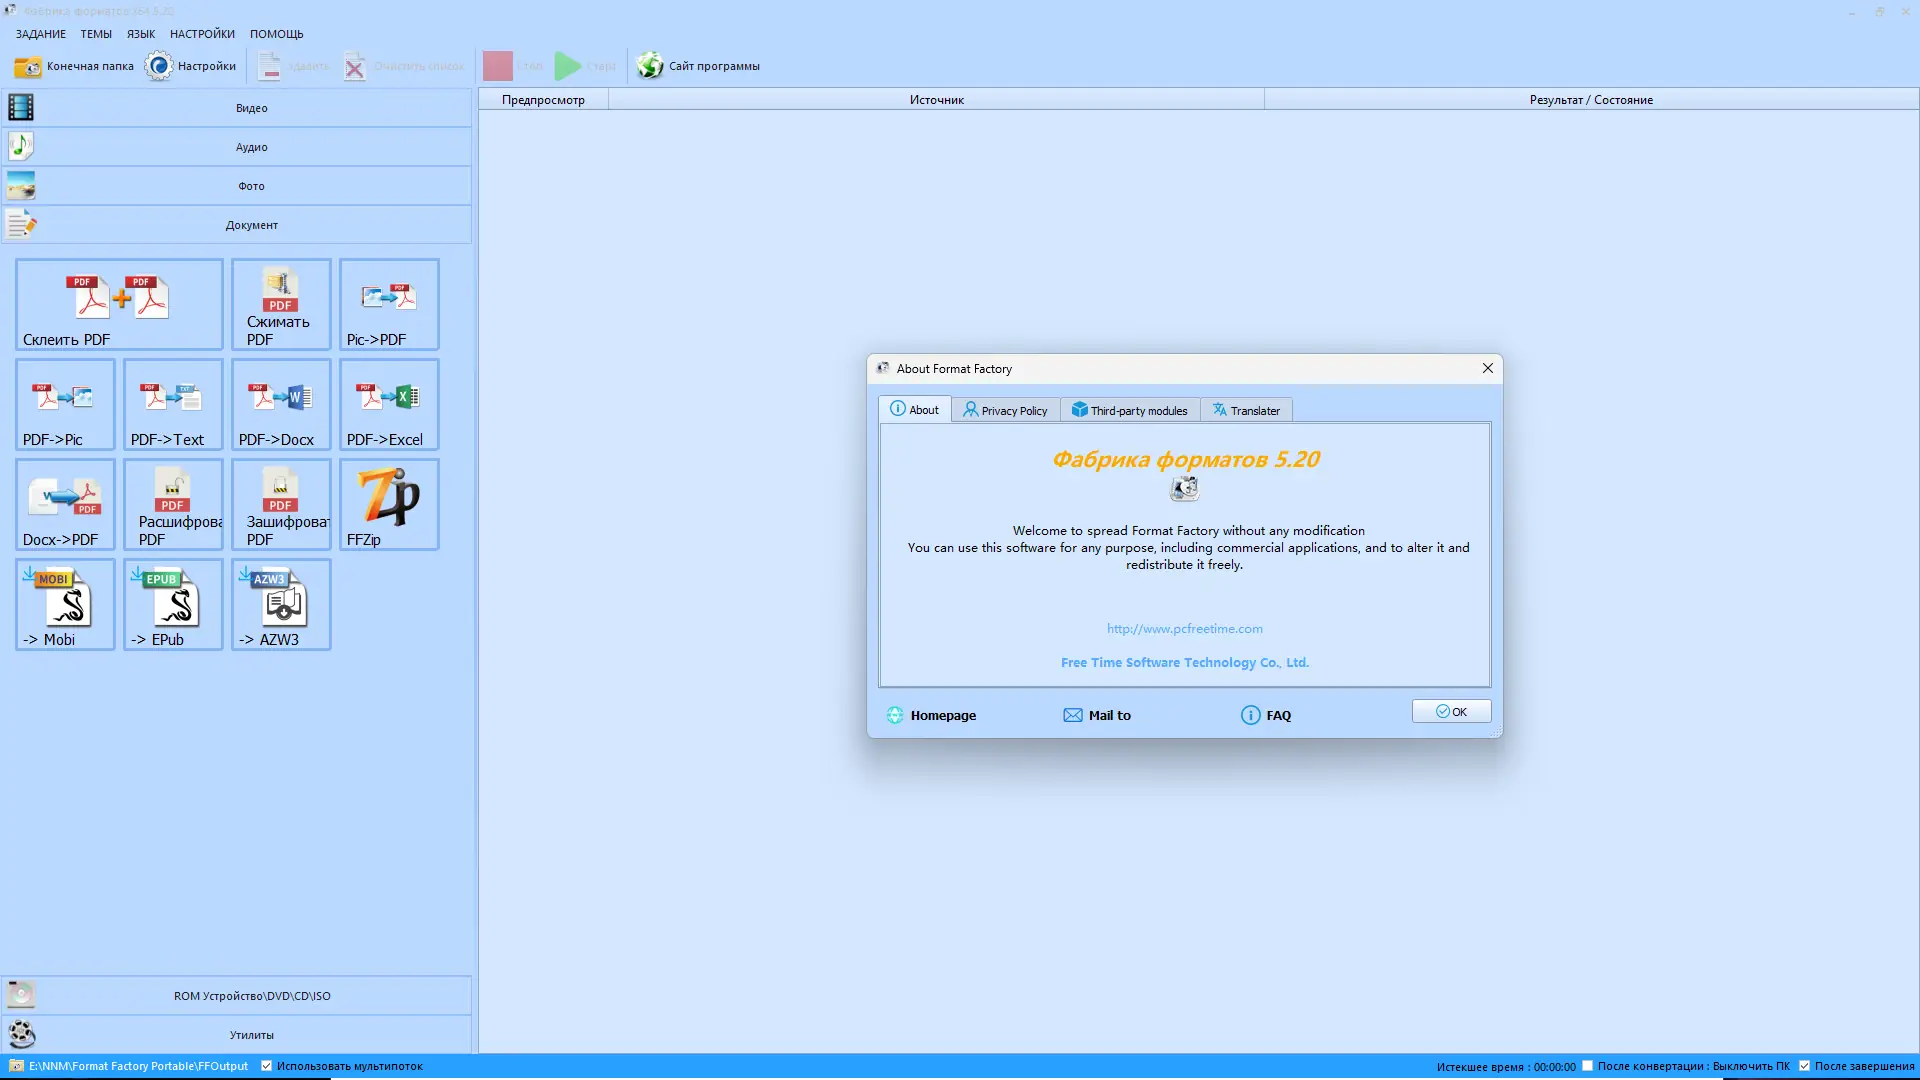The height and width of the screenshot is (1080, 1920).
Task: Switch to the Third-party modules tab
Action: tap(1130, 410)
